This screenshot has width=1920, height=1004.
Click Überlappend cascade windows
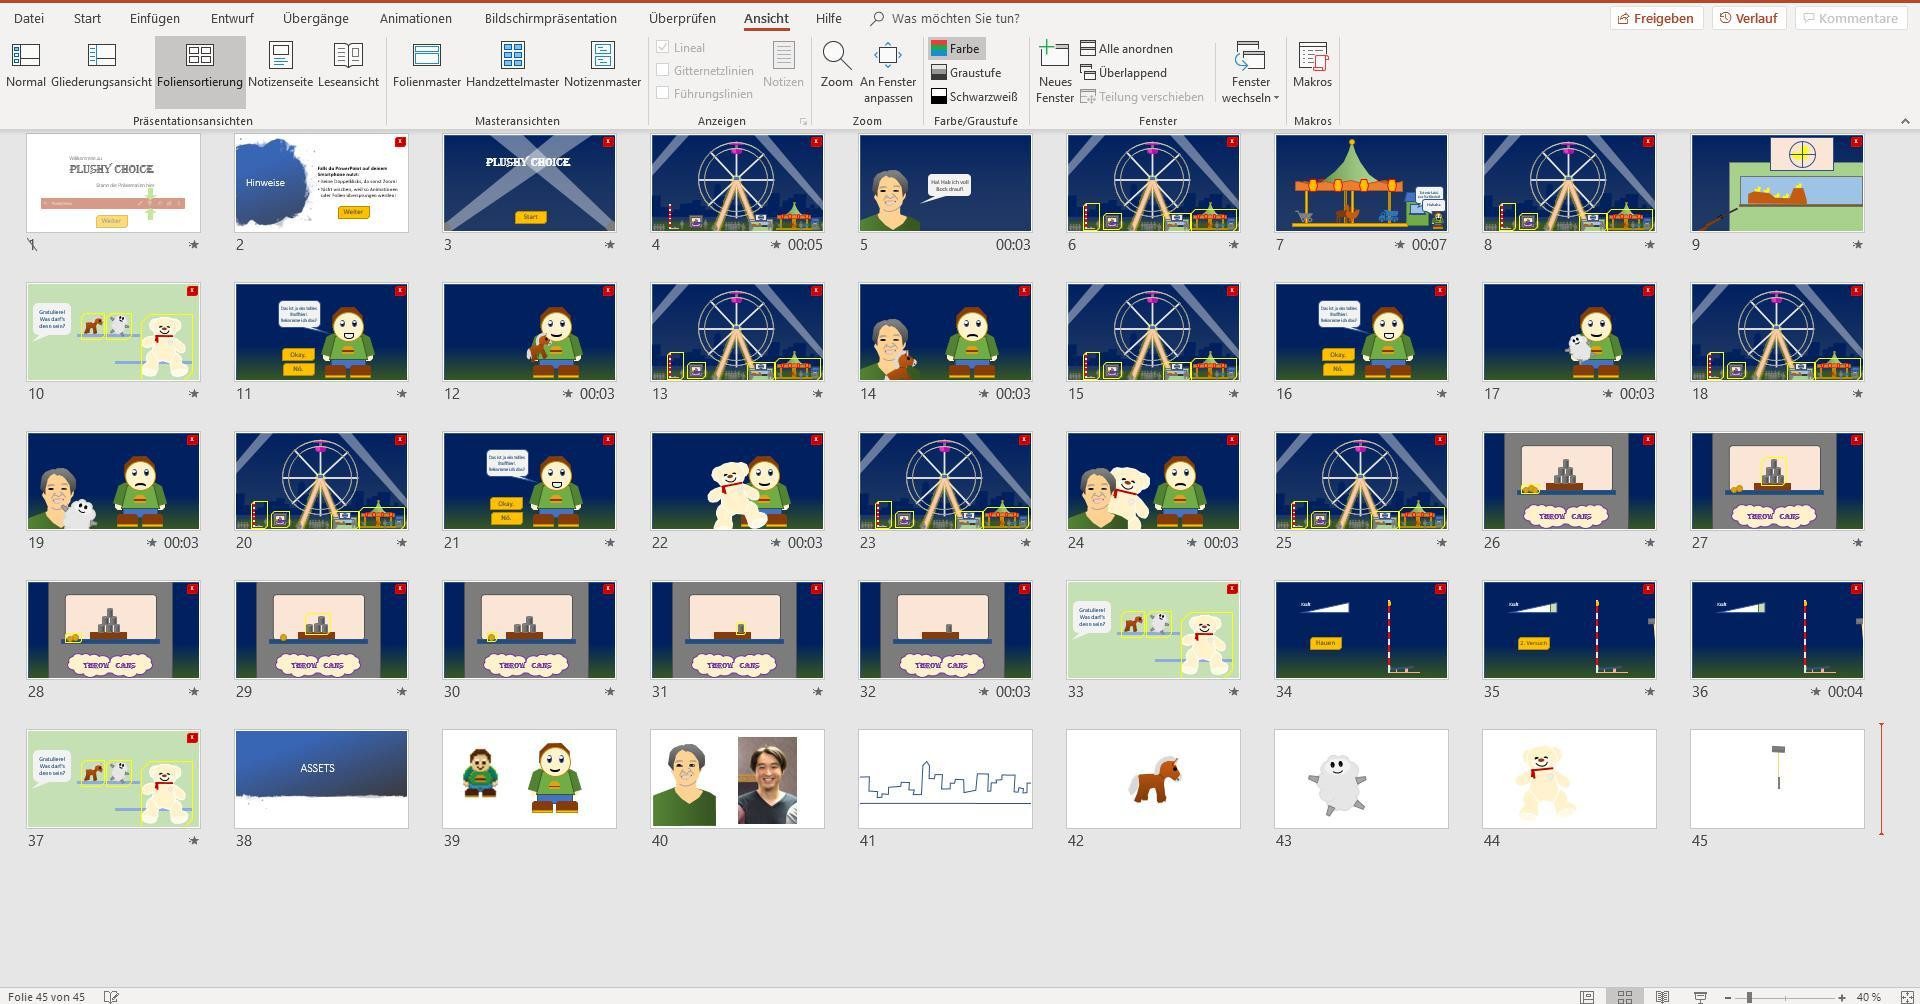(x=1123, y=72)
